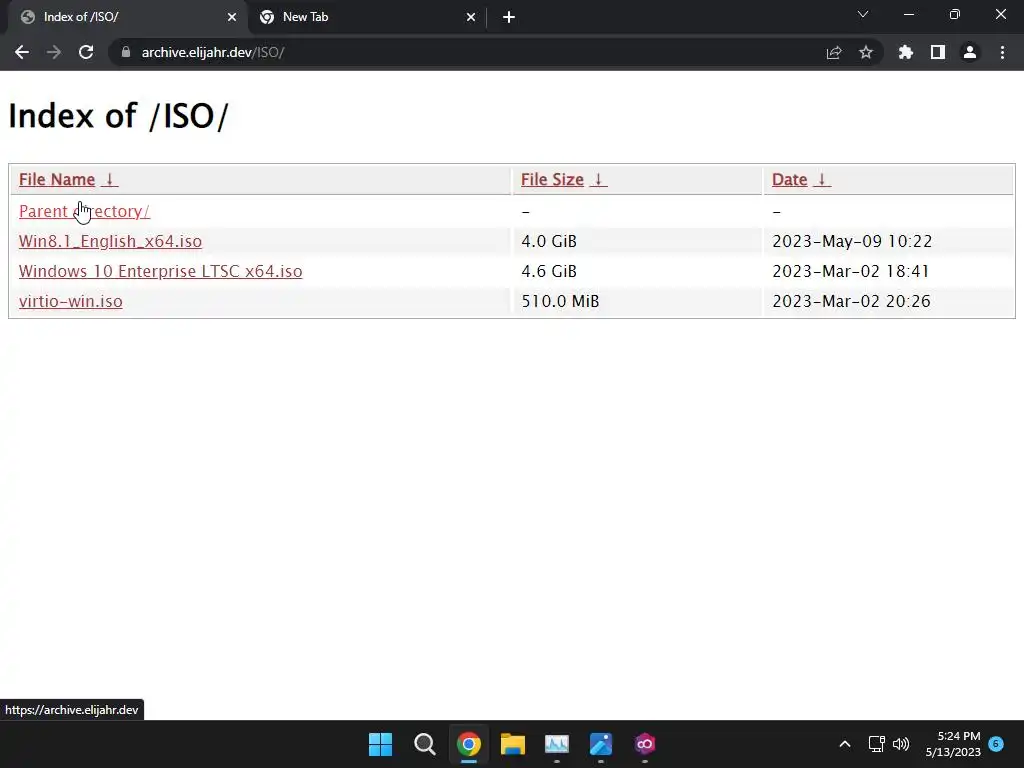Sort by File Name header link
Image resolution: width=1024 pixels, height=768 pixels.
(x=57, y=180)
